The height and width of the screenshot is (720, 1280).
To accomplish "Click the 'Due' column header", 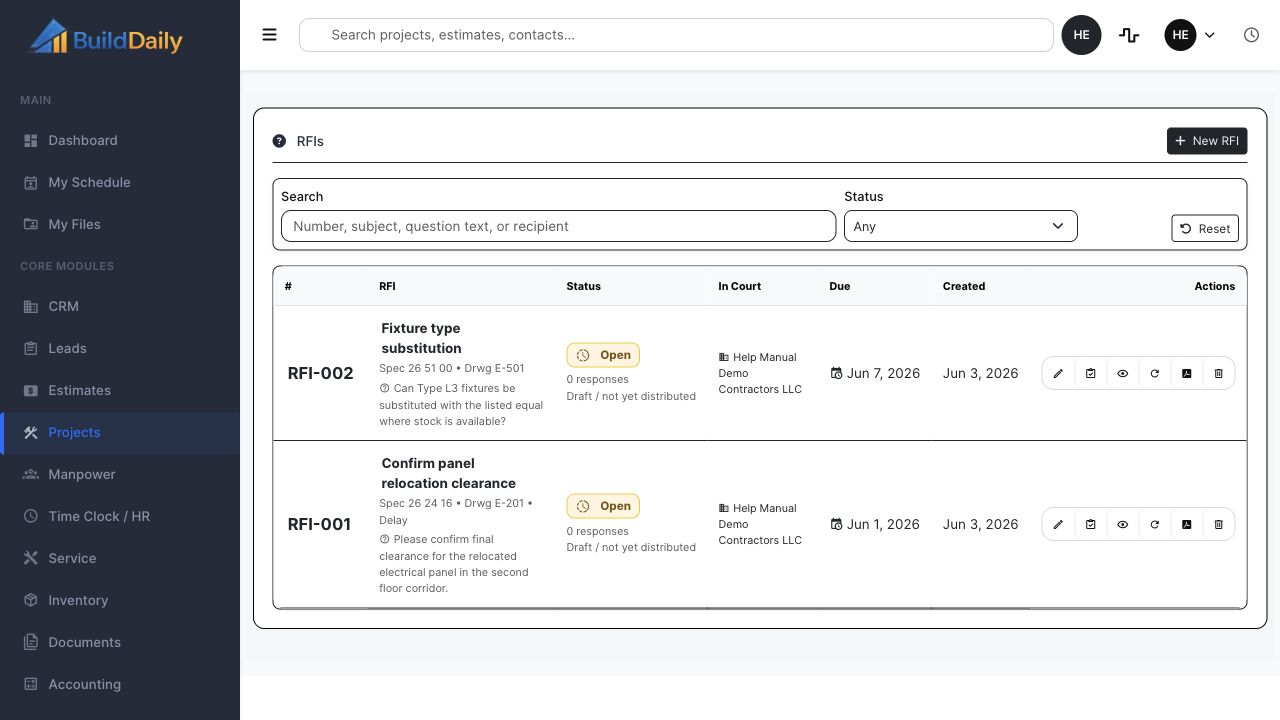I will [840, 286].
